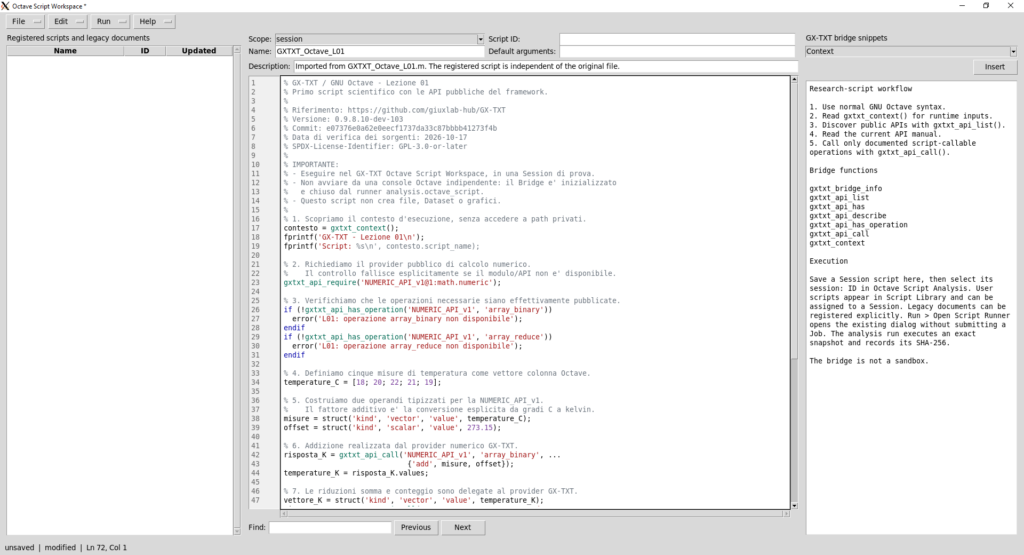Click the Description input field
Screen dimensions: 1024x555
(545, 67)
